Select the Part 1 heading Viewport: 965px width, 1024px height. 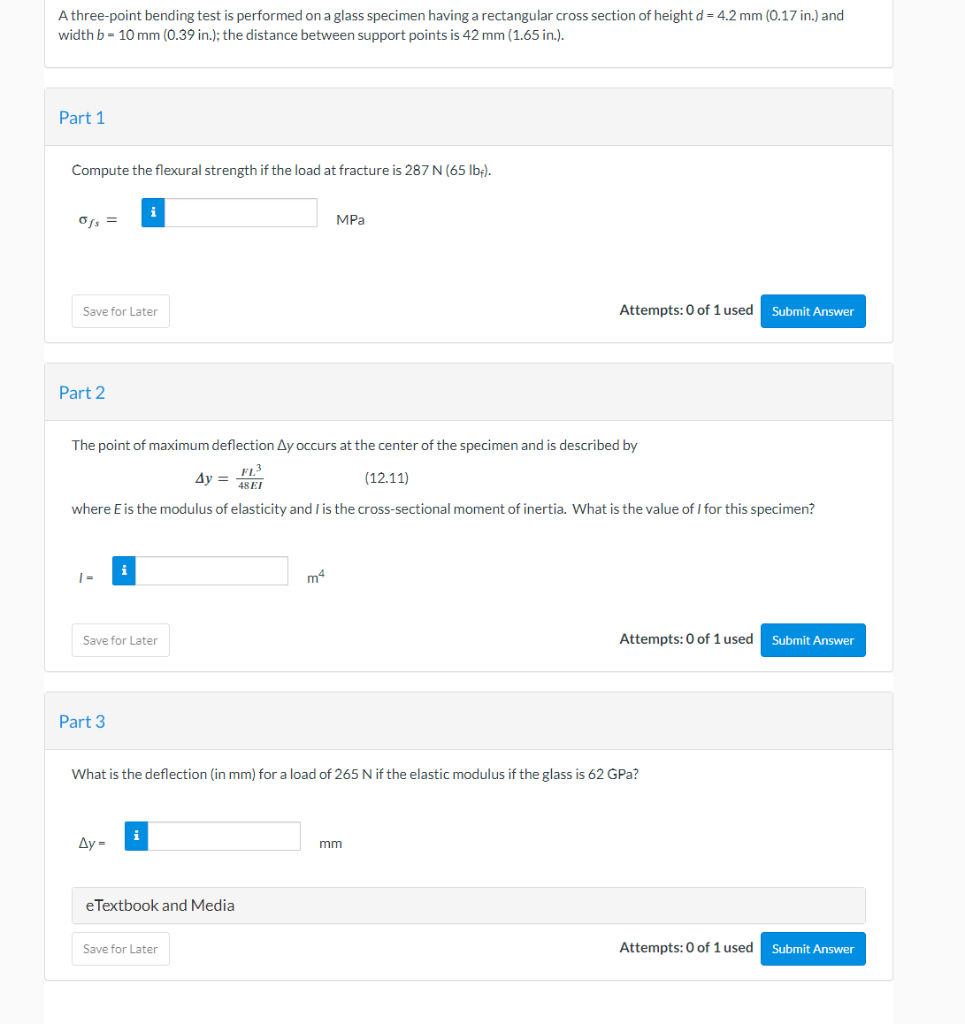82,118
